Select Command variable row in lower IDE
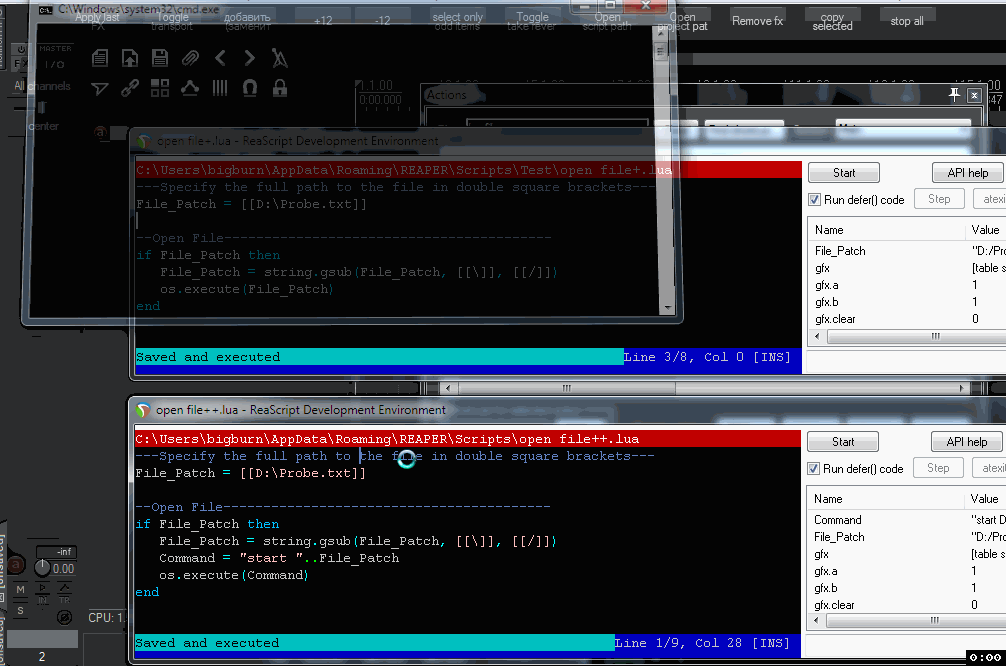The height and width of the screenshot is (666, 1006). click(906, 520)
